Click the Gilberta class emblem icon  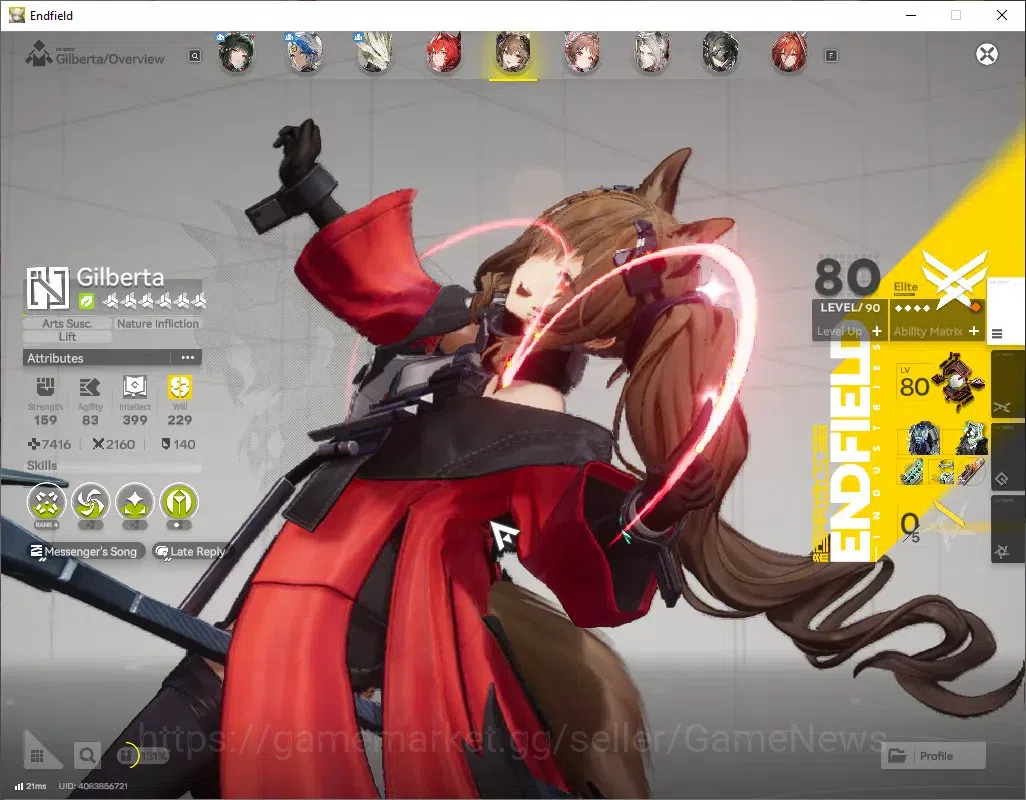click(x=48, y=287)
